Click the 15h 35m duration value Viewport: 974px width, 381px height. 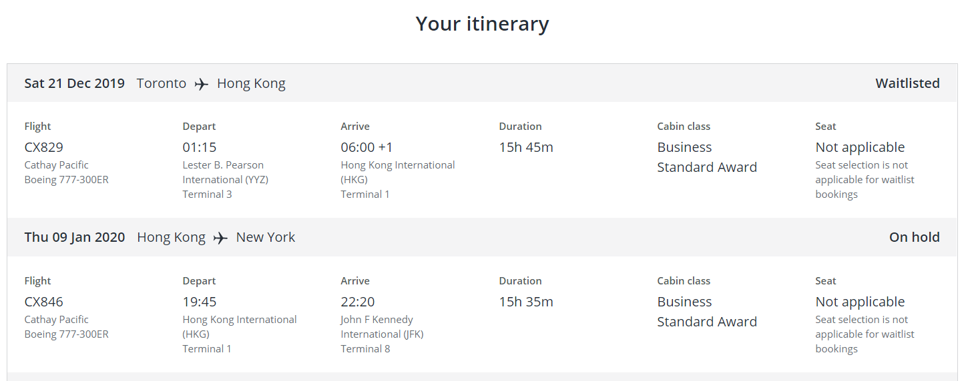pyautogui.click(x=526, y=302)
